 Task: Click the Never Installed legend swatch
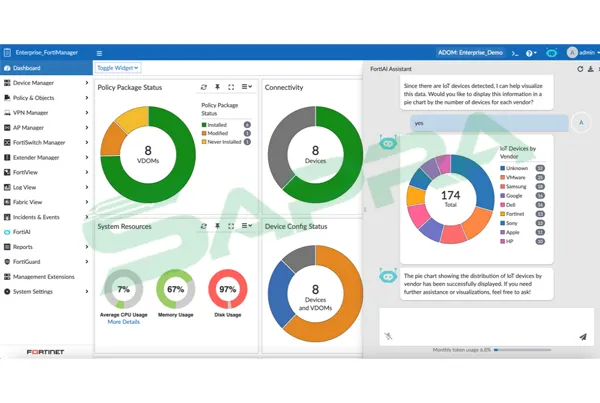click(204, 142)
